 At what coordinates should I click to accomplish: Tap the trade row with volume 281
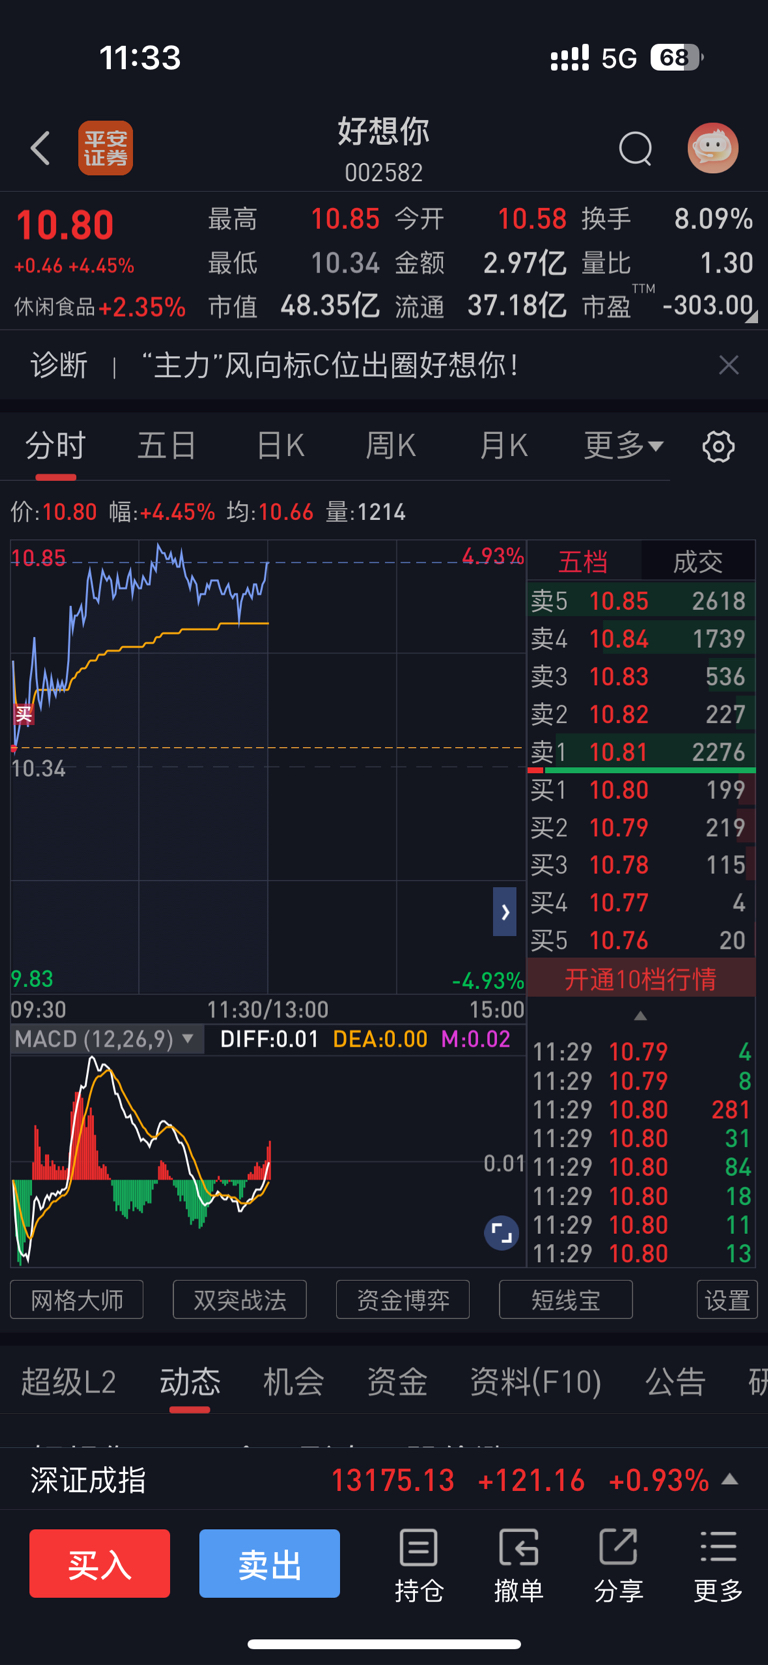point(641,1110)
